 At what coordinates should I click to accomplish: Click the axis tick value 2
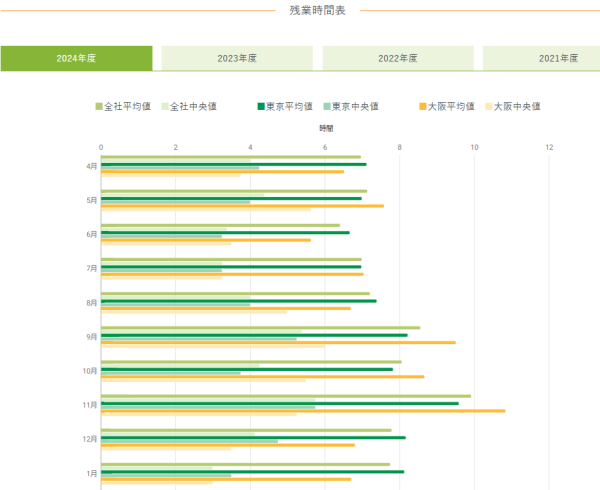[x=176, y=147]
